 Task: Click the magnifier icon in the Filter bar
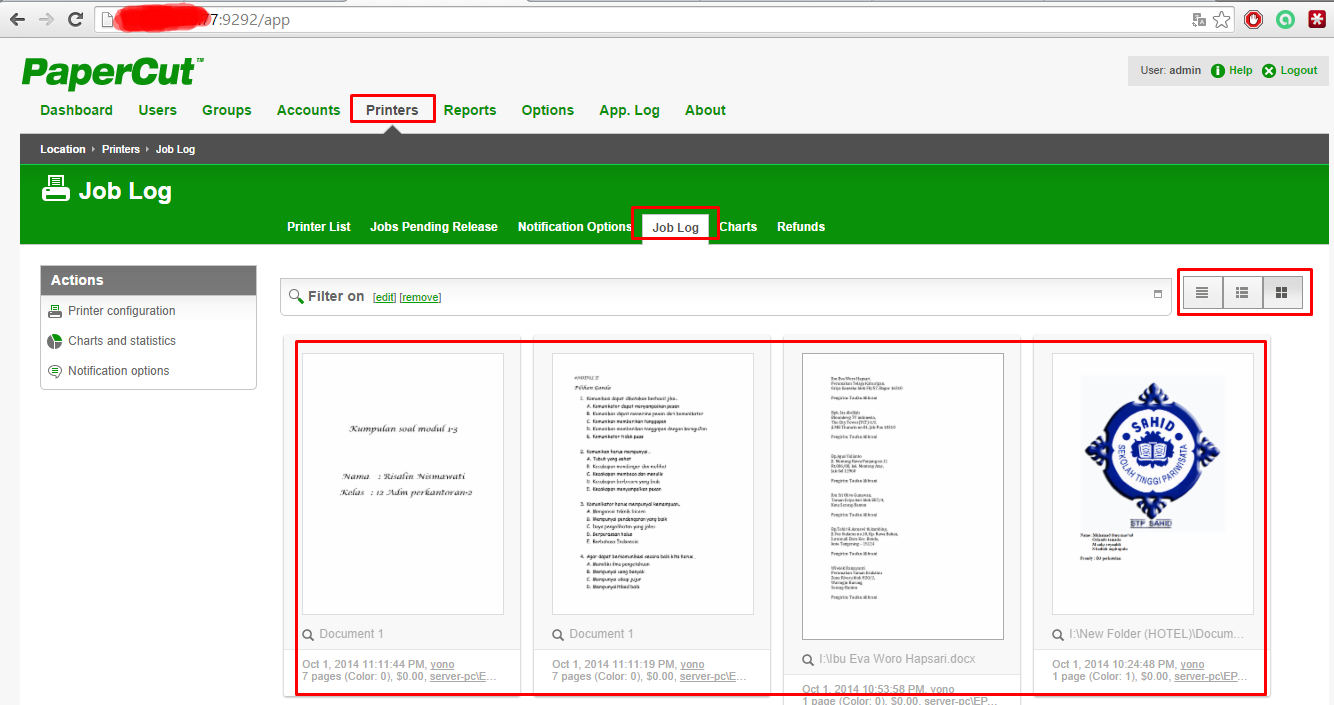pos(296,296)
